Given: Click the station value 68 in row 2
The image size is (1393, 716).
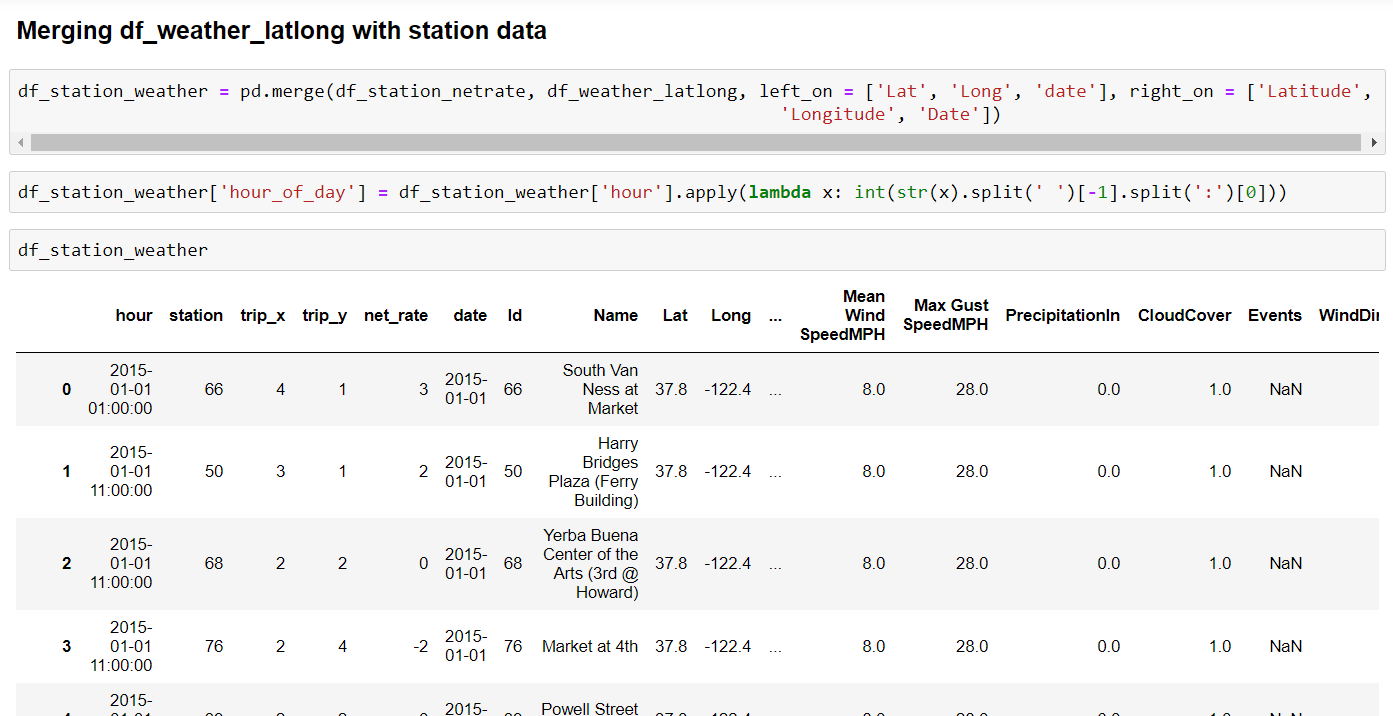Looking at the screenshot, I should point(214,564).
